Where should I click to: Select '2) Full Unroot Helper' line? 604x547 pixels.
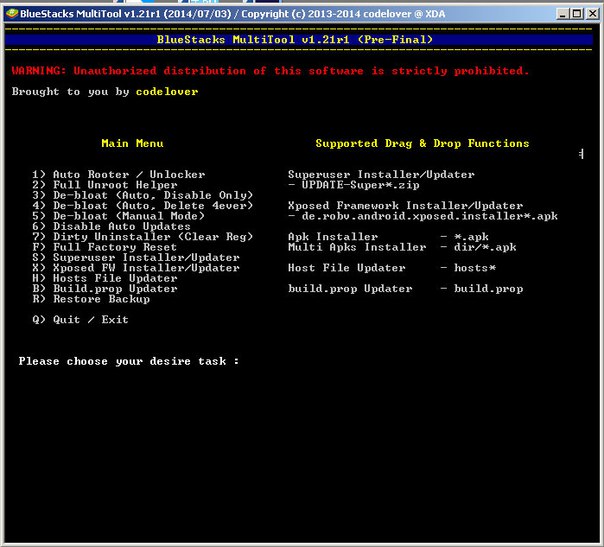105,185
